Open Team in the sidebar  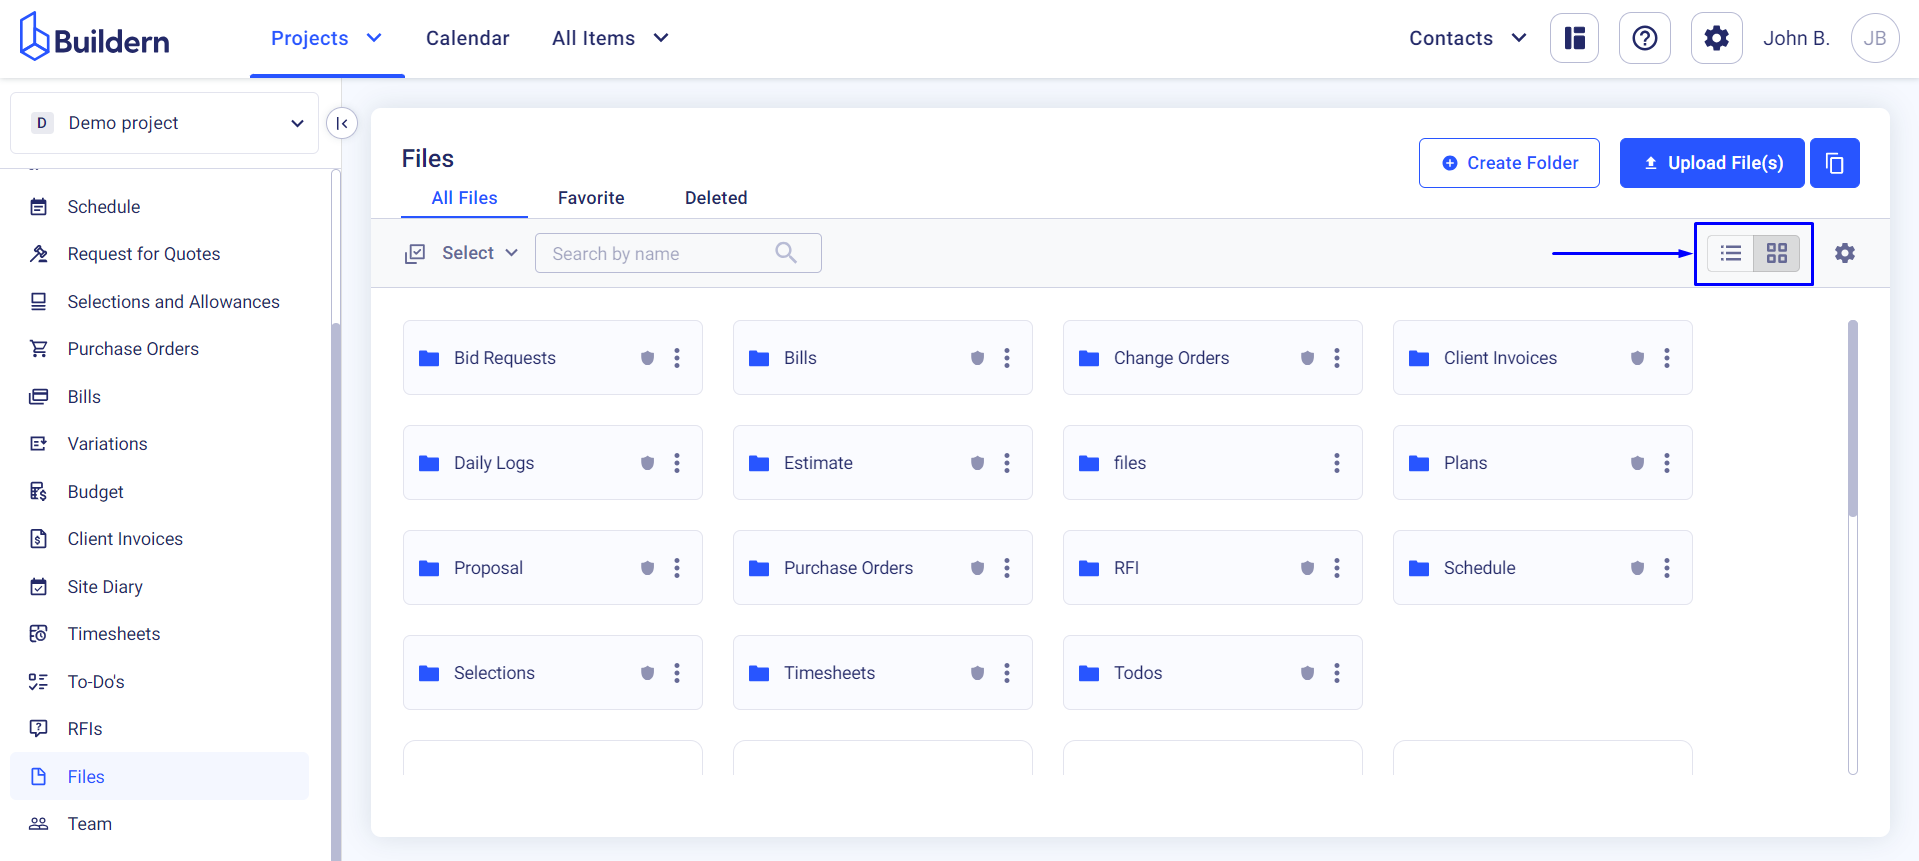(160, 824)
